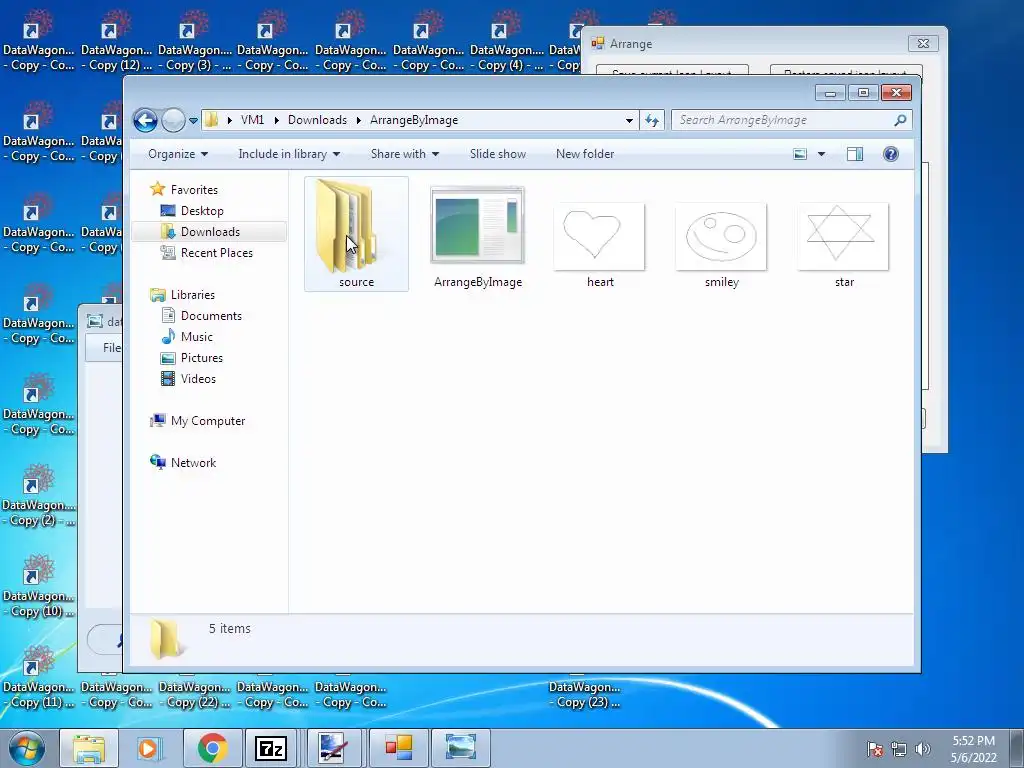Open the Share with menu

click(405, 154)
